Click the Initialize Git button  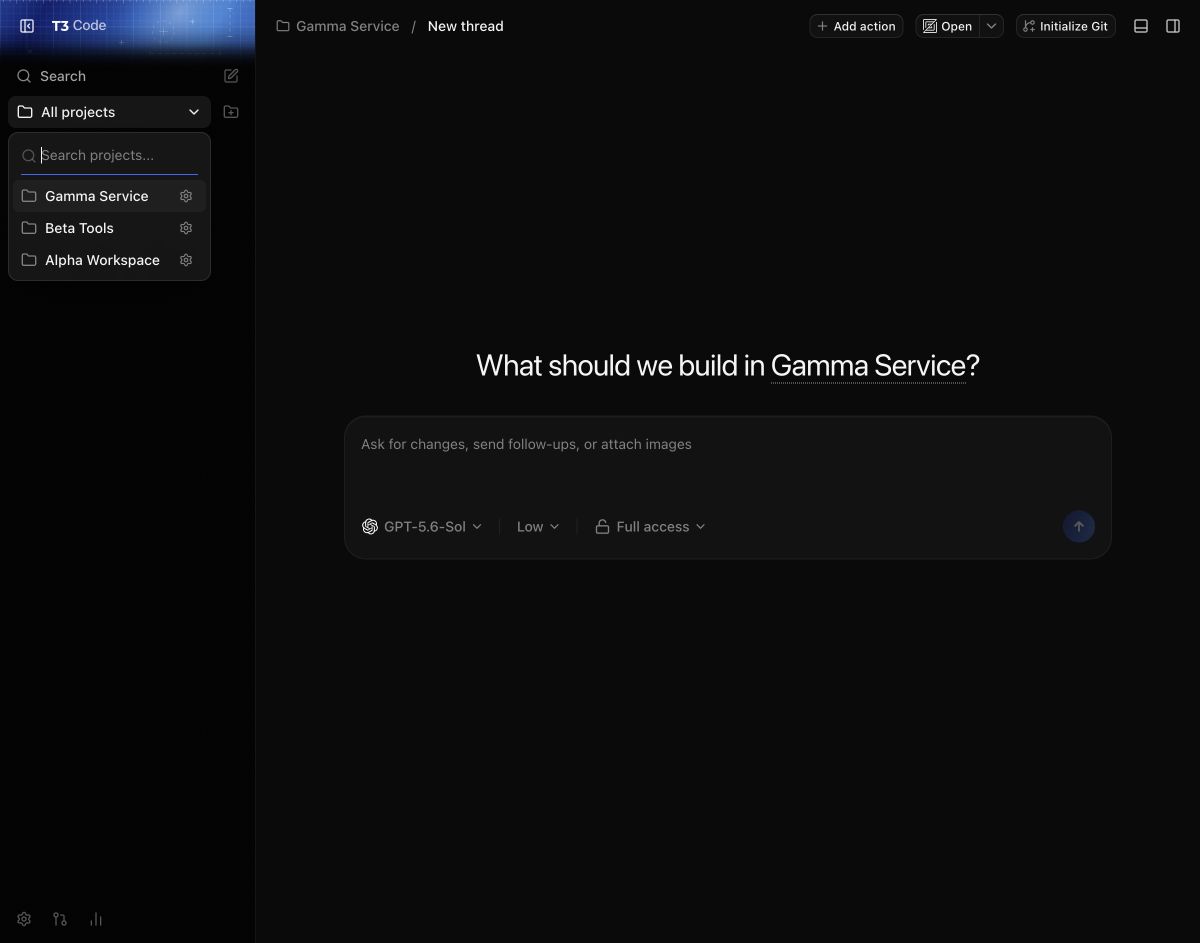(x=1066, y=26)
